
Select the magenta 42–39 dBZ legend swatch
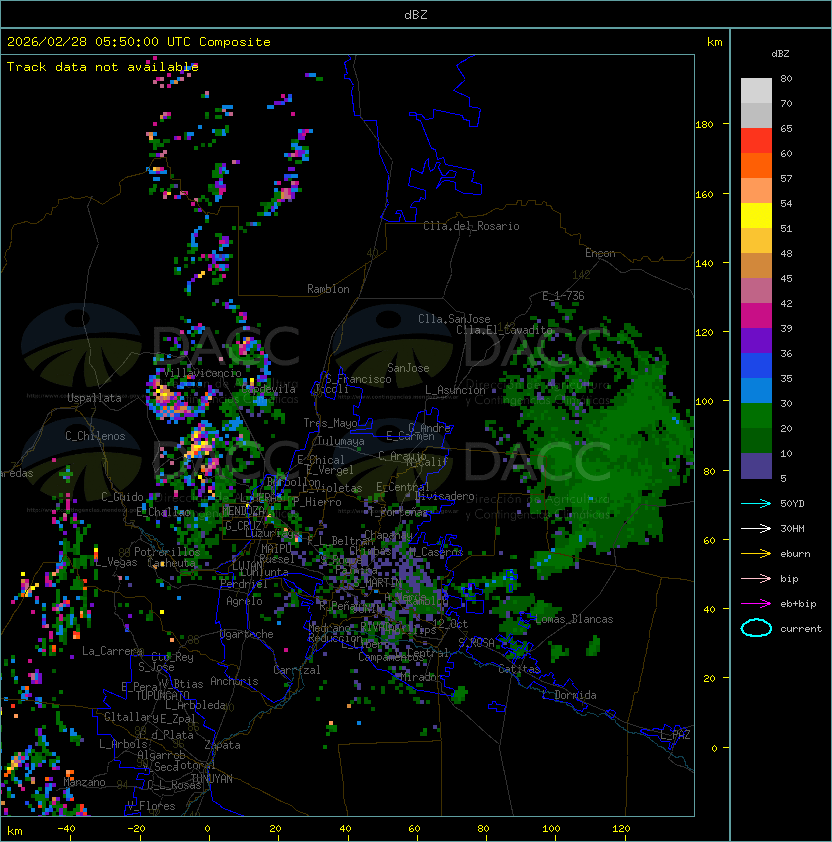[756, 316]
